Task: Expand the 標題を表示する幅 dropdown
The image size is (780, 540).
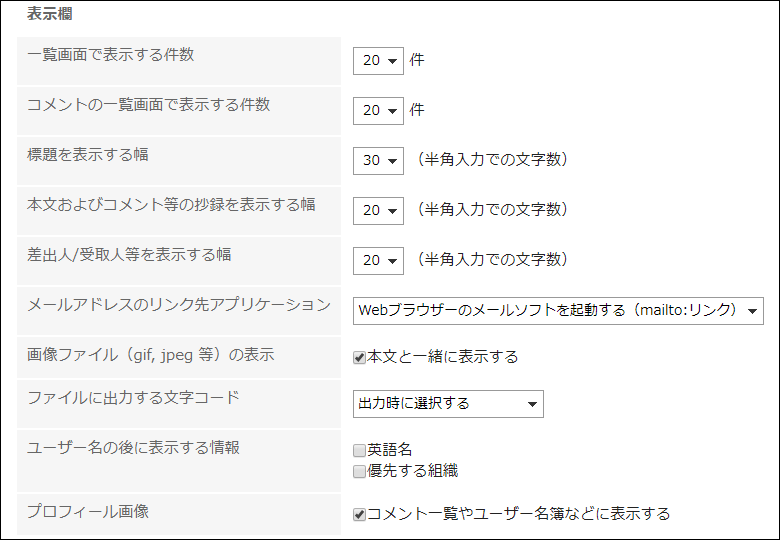Action: point(378,160)
